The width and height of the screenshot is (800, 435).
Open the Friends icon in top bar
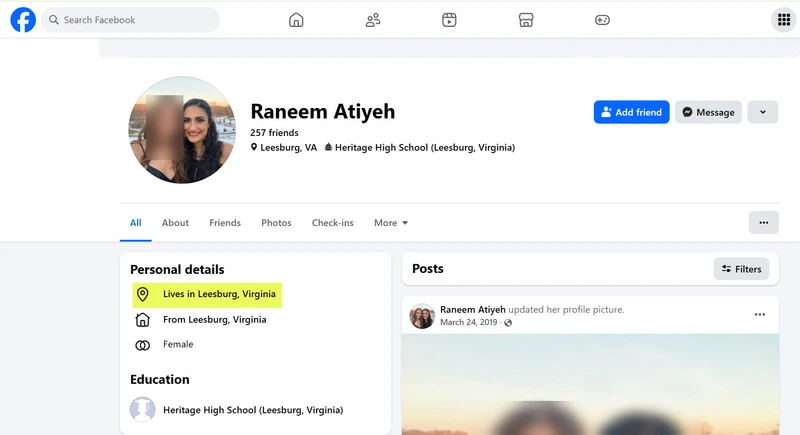pyautogui.click(x=373, y=20)
